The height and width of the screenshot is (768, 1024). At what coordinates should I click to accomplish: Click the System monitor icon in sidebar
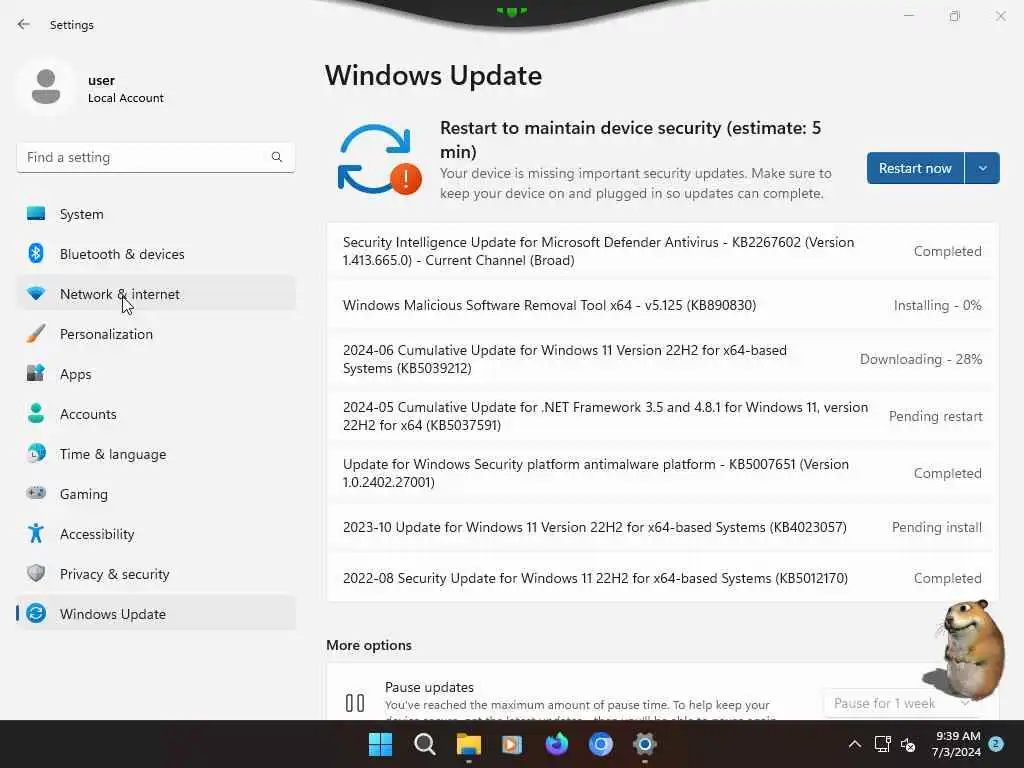tap(36, 214)
